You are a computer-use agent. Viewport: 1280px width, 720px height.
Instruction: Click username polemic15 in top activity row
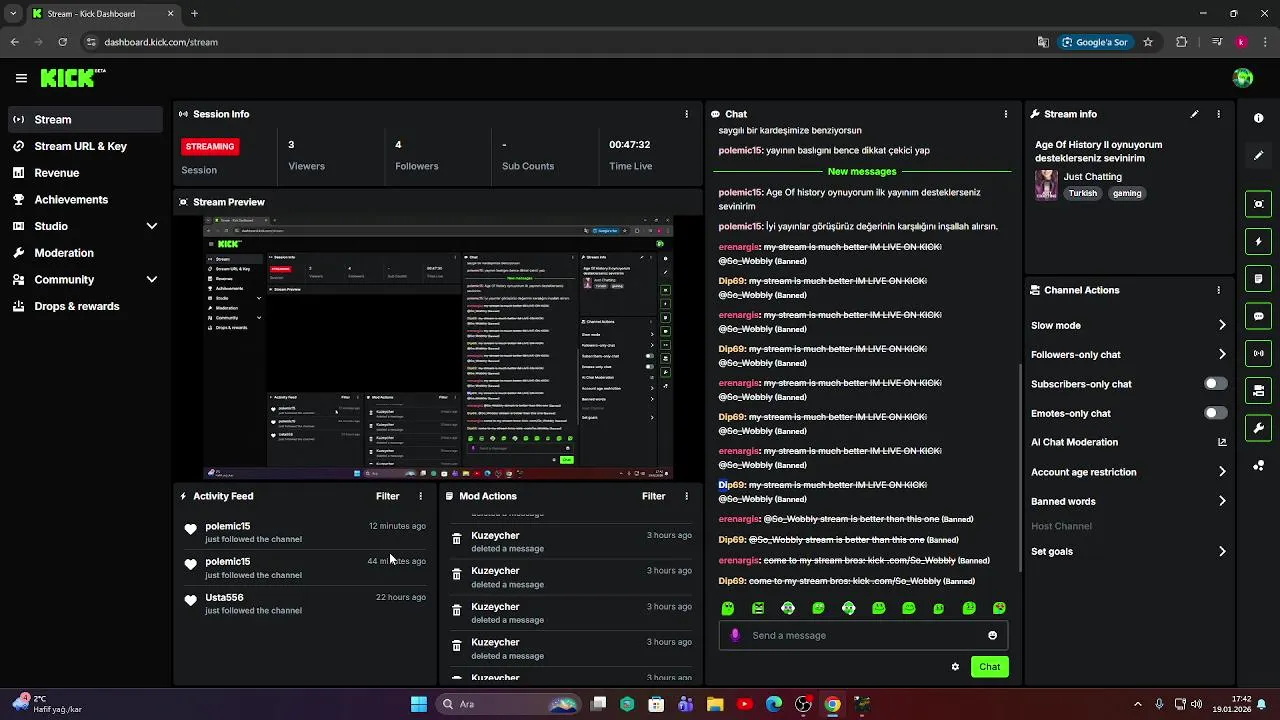pos(228,526)
